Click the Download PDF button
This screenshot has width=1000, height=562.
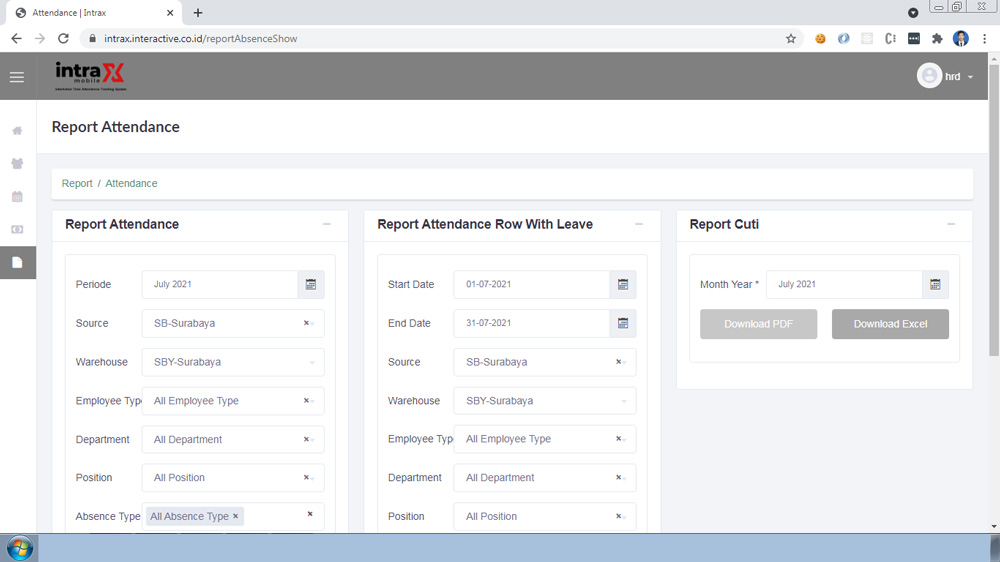758,324
